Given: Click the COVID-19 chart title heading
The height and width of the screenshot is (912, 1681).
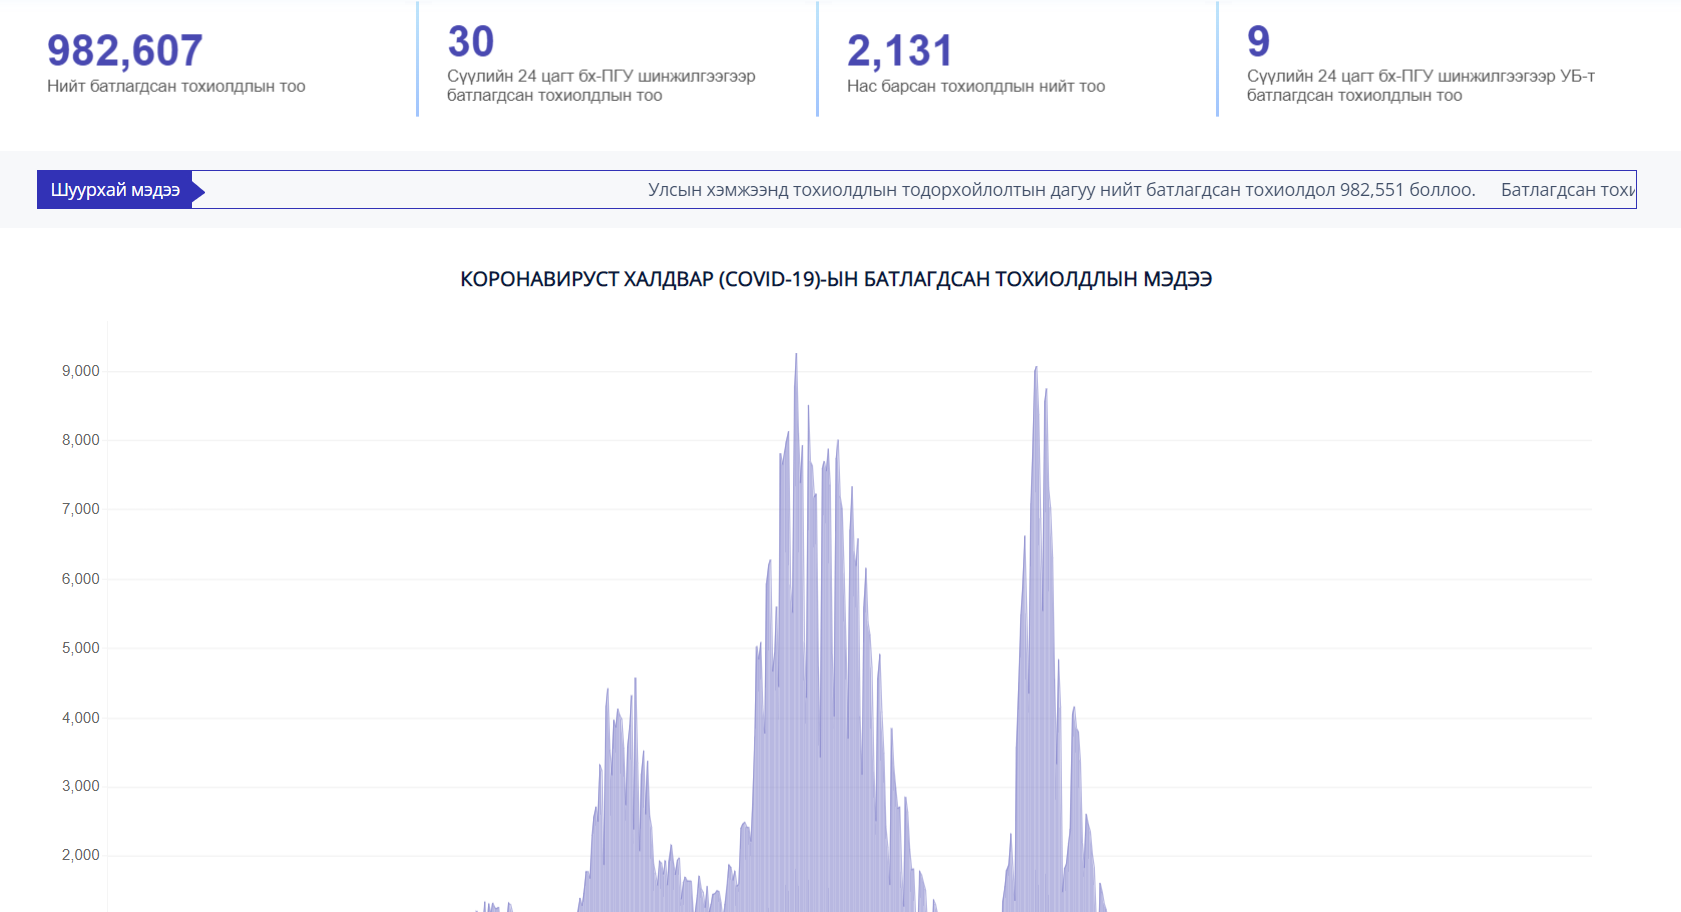Looking at the screenshot, I should click(836, 279).
